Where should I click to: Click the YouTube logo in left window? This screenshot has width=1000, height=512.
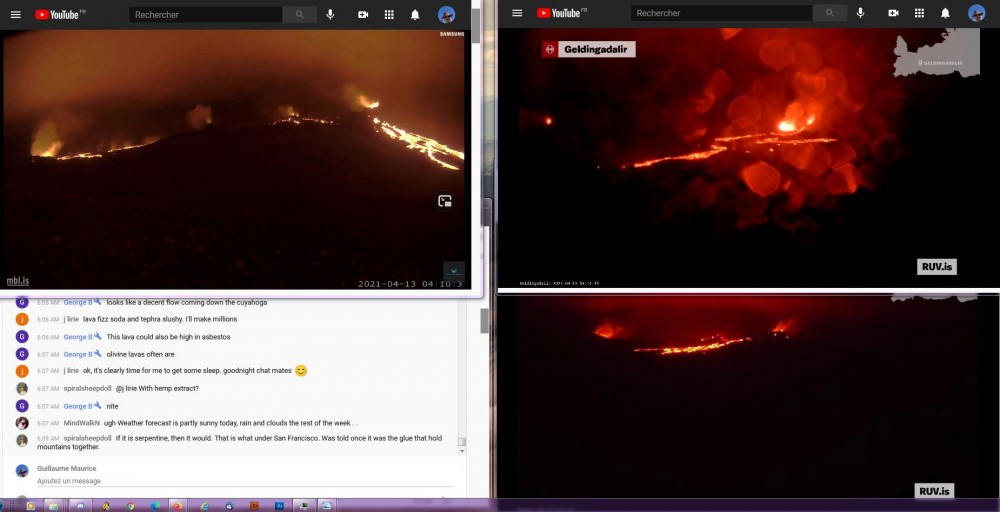pyautogui.click(x=60, y=14)
